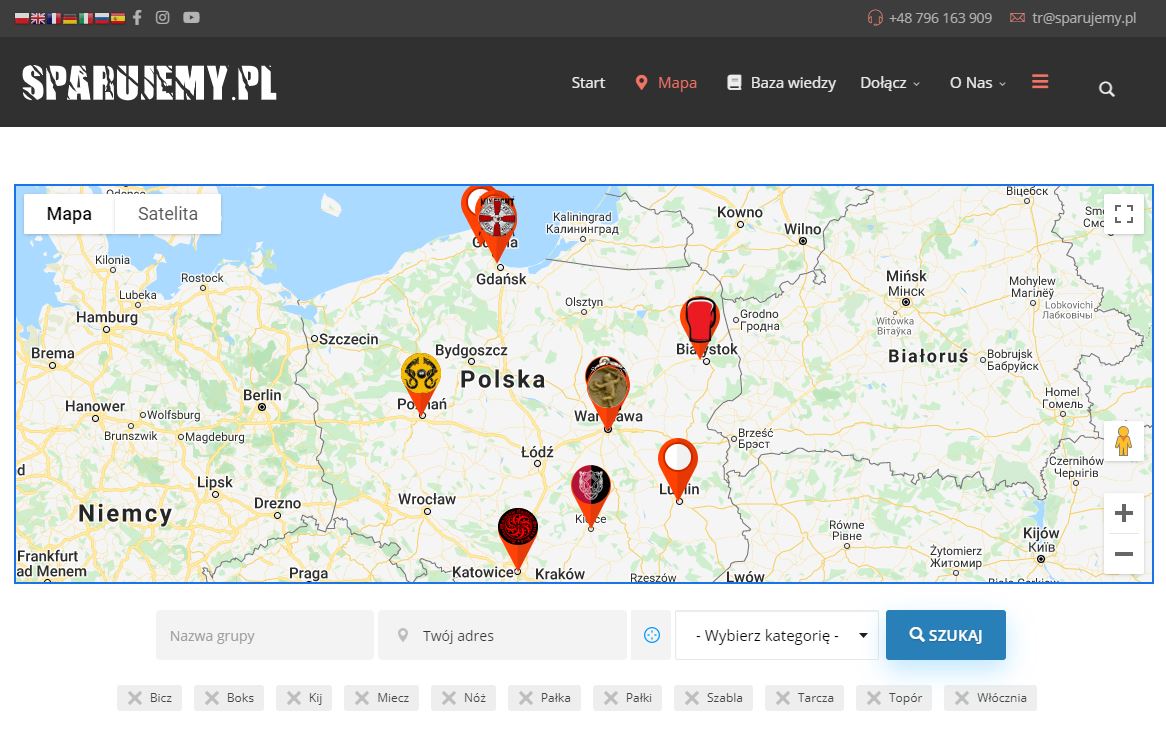The image size is (1166, 732).
Task: Open the hamburger menu icon
Action: tap(1040, 82)
